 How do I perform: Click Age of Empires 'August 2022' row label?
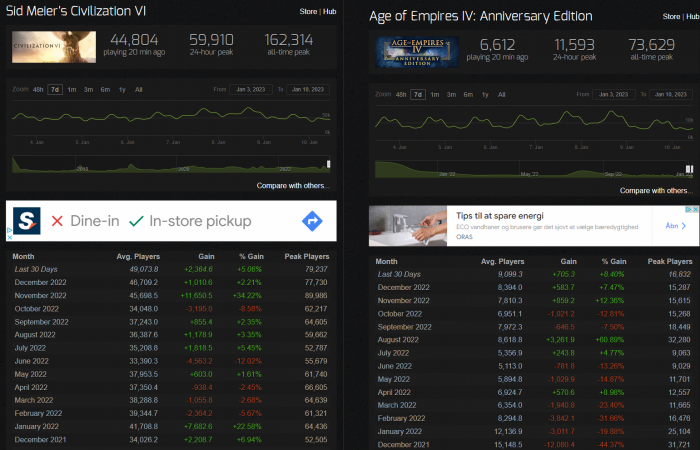point(398,340)
